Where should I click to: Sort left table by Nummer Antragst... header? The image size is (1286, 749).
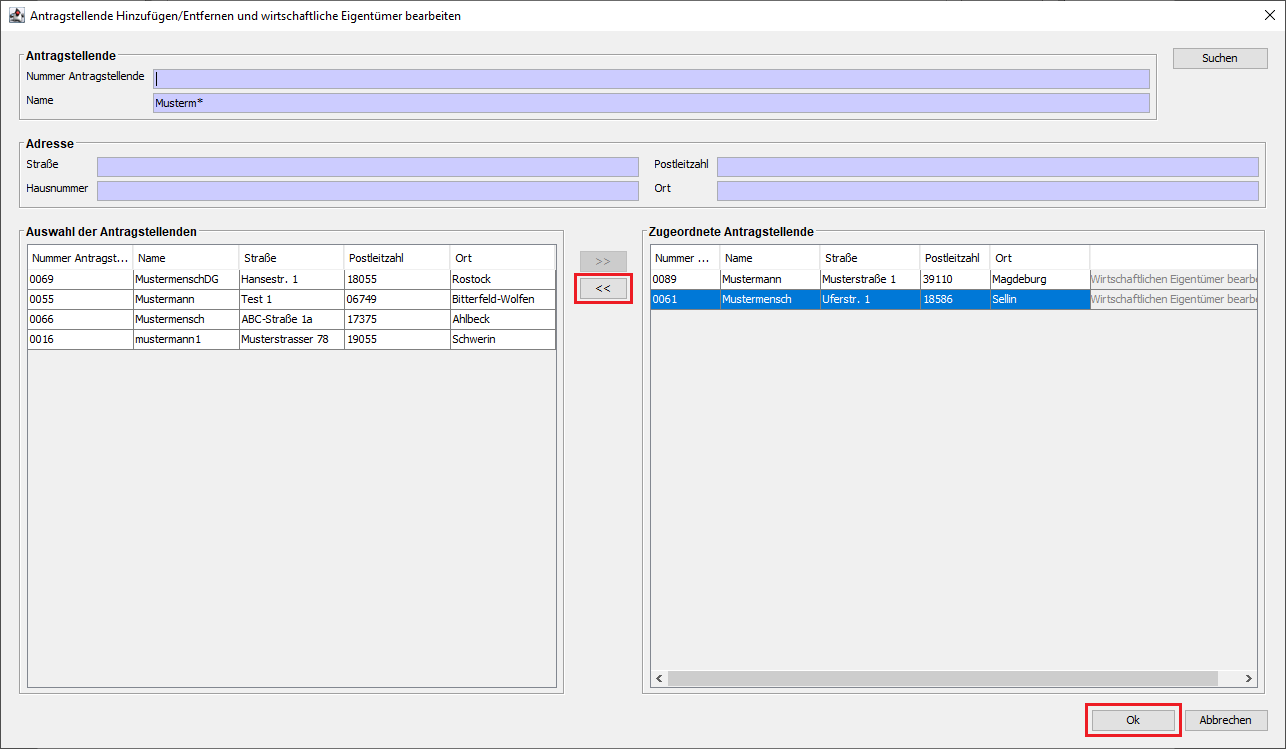click(80, 258)
